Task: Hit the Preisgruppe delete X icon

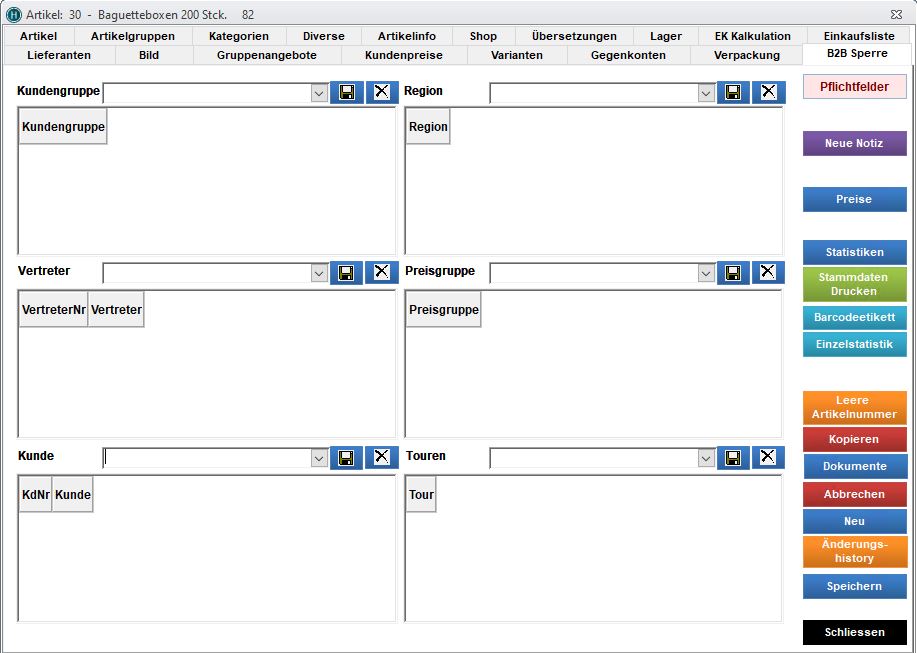Action: (x=767, y=272)
